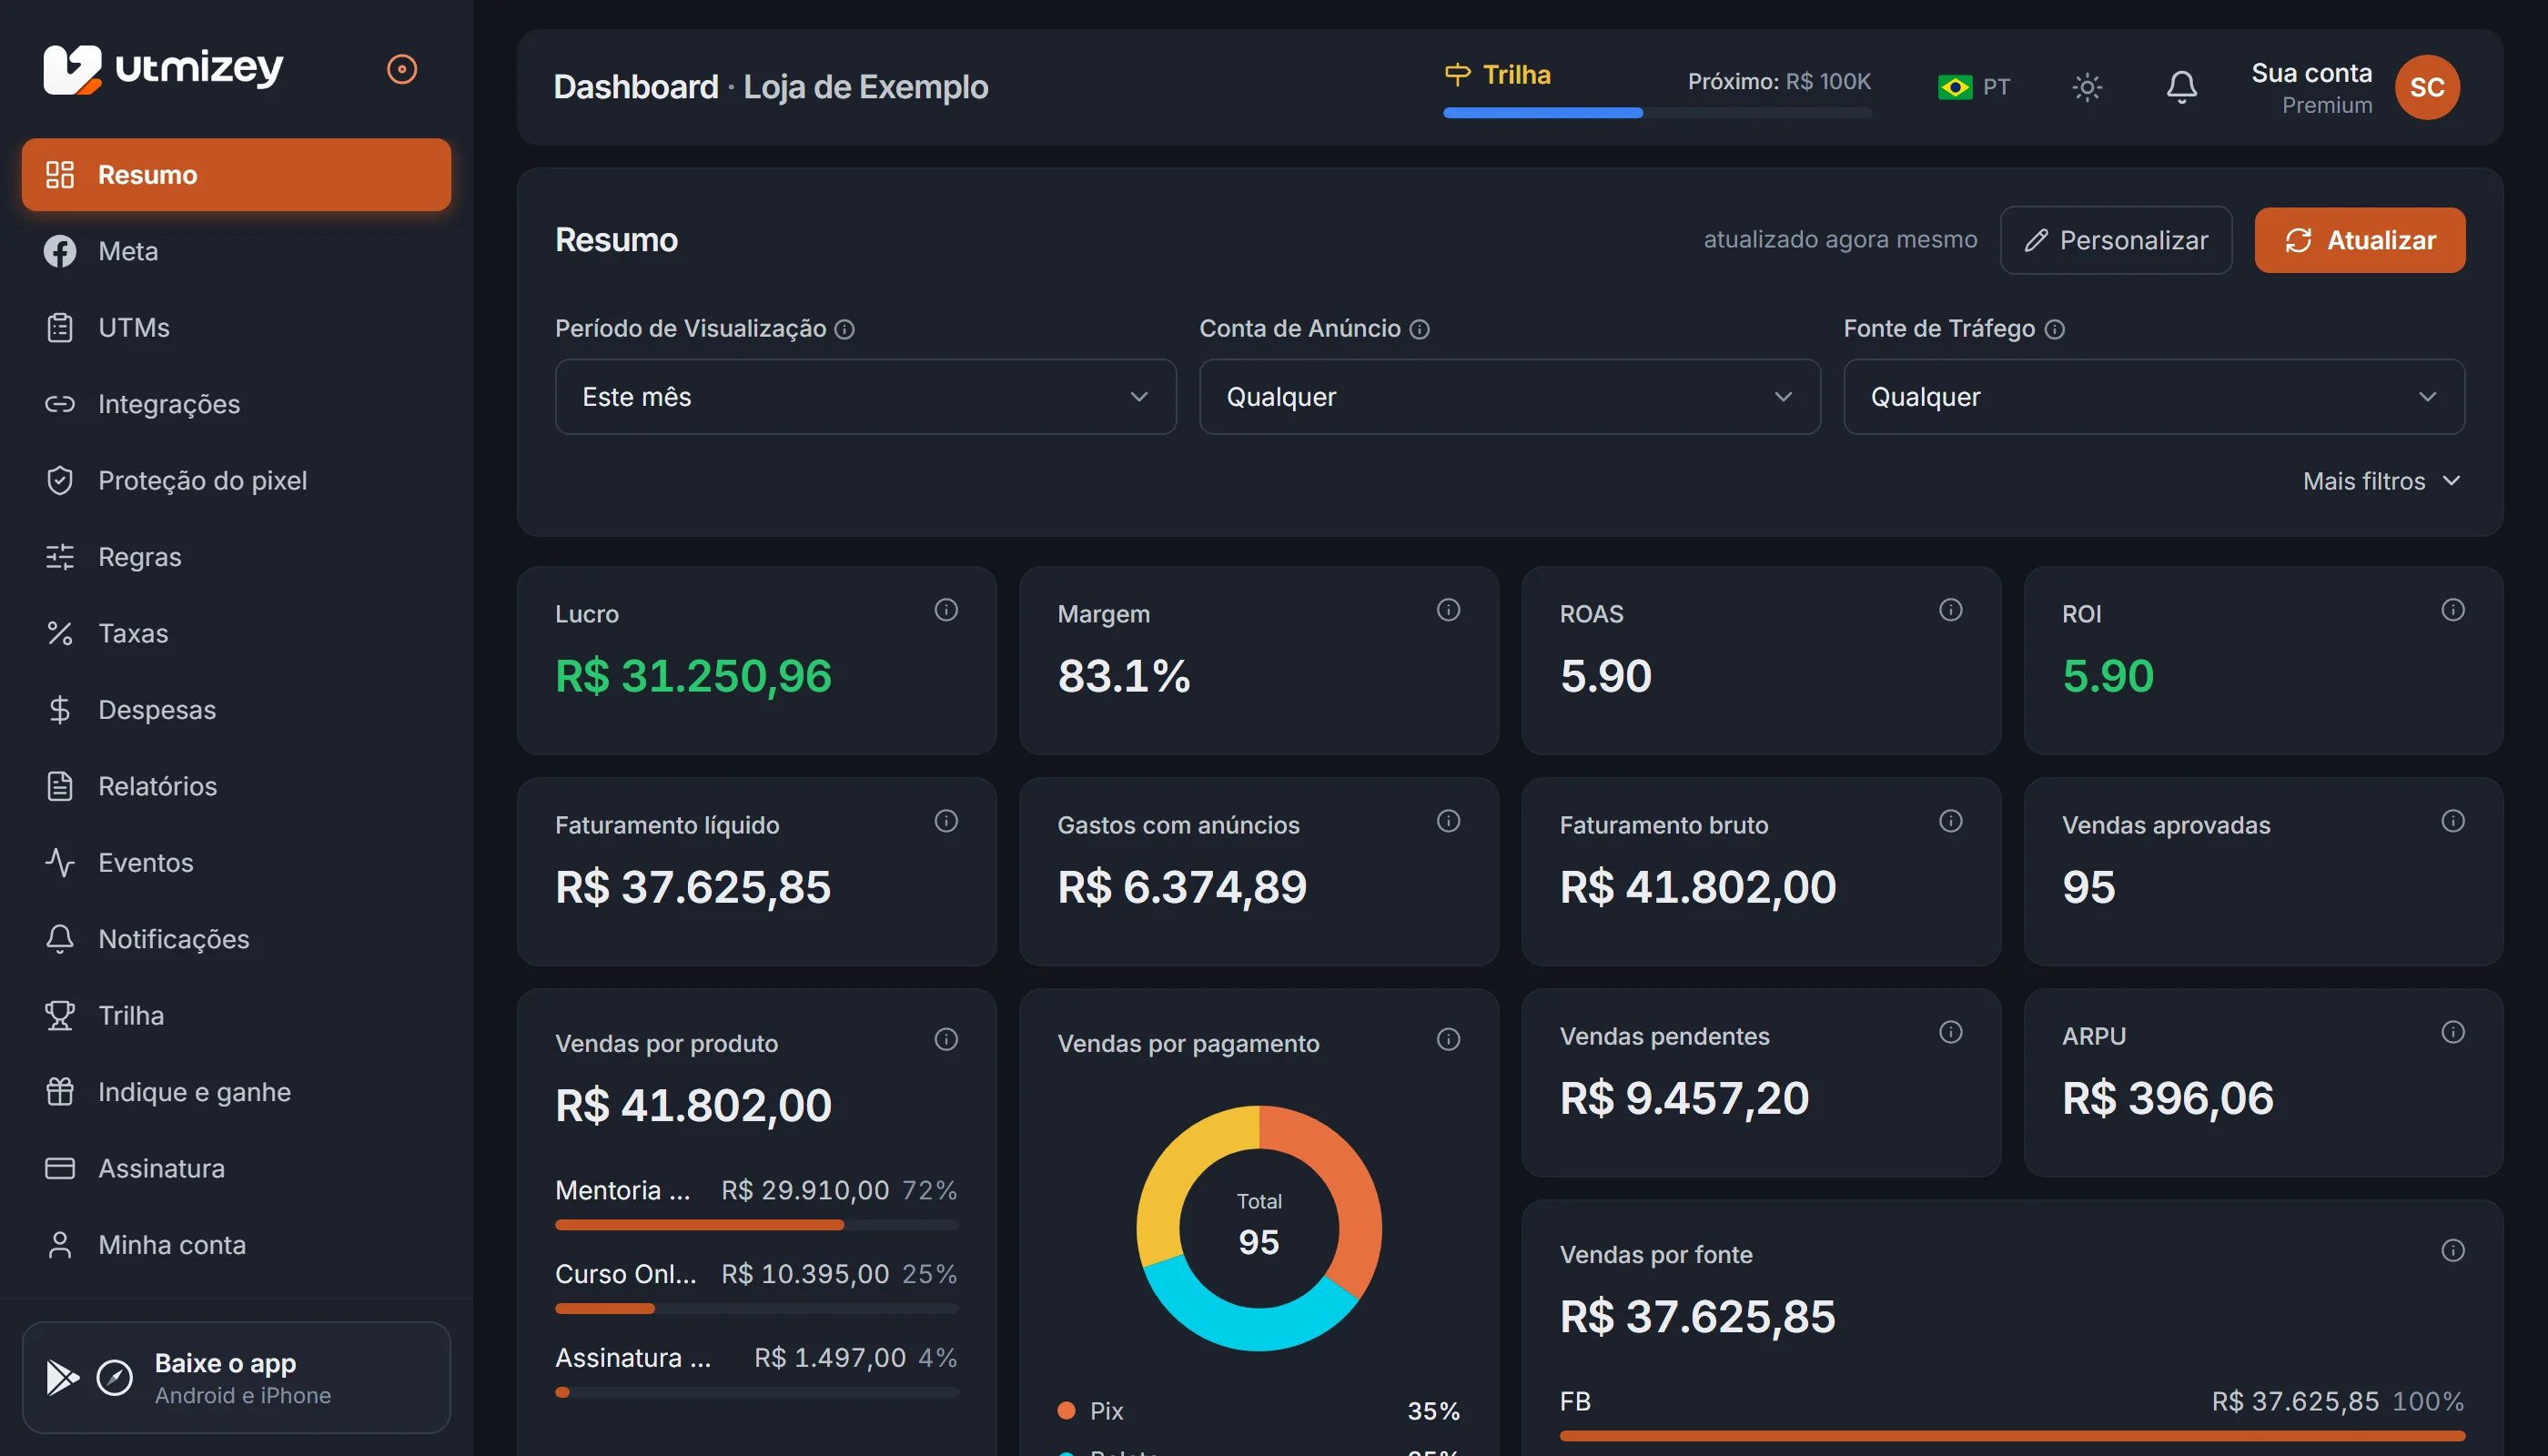Viewport: 2548px width, 1456px height.
Task: Open the Período de Visualização dropdown (Este mês)
Action: click(x=865, y=397)
